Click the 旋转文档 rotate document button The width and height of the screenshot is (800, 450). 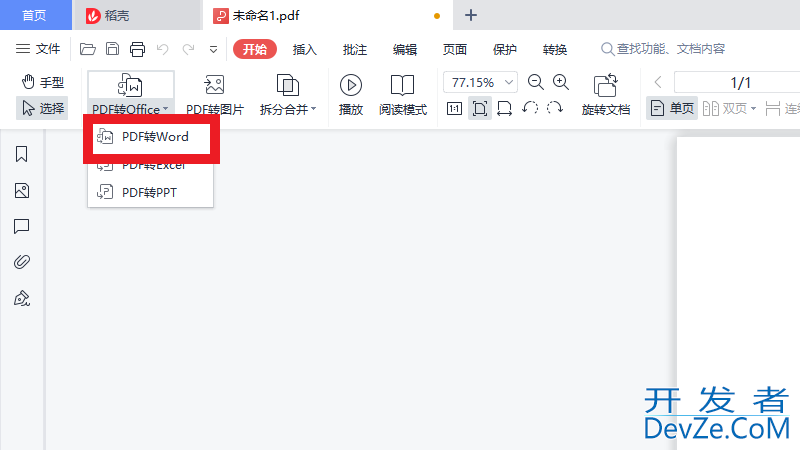pos(606,95)
